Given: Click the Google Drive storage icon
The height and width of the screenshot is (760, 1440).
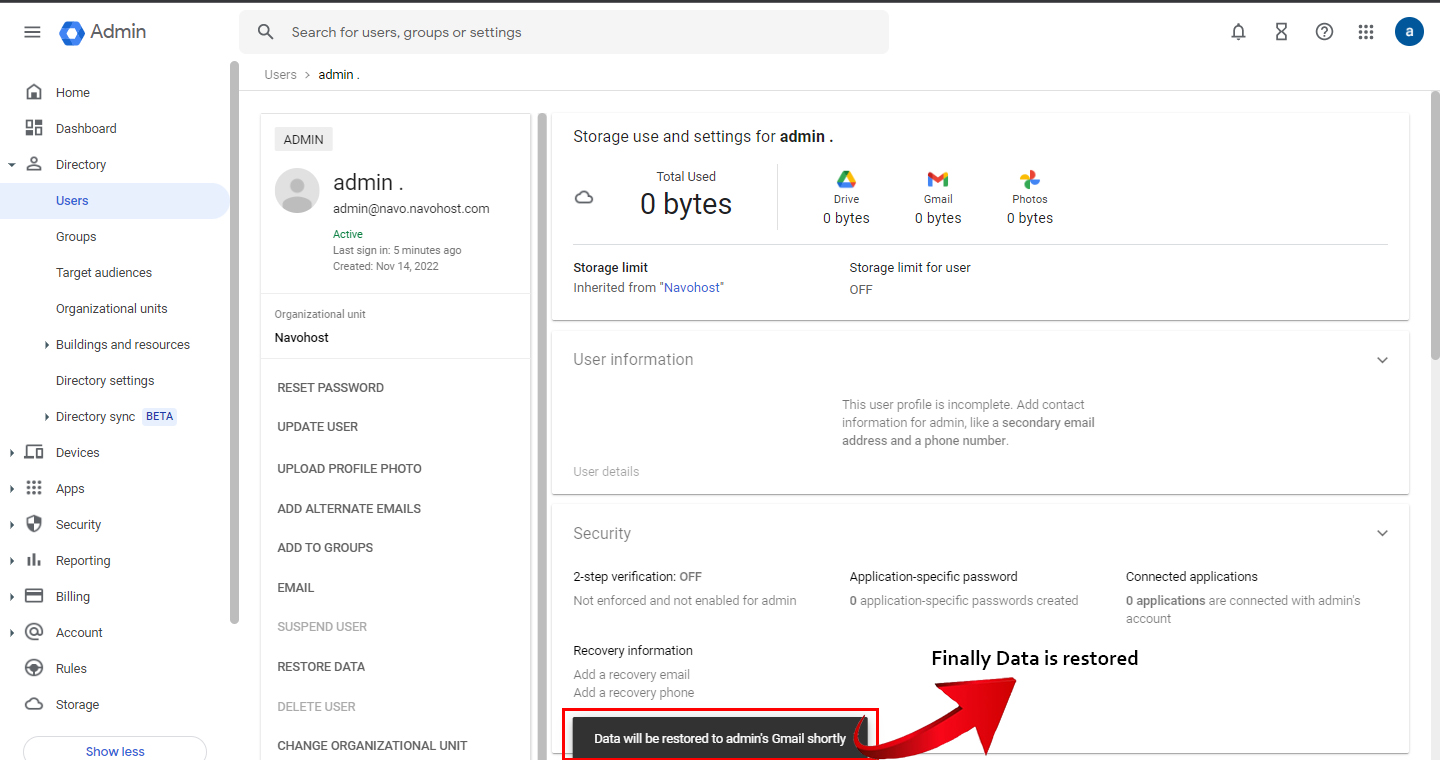Looking at the screenshot, I should click(846, 180).
